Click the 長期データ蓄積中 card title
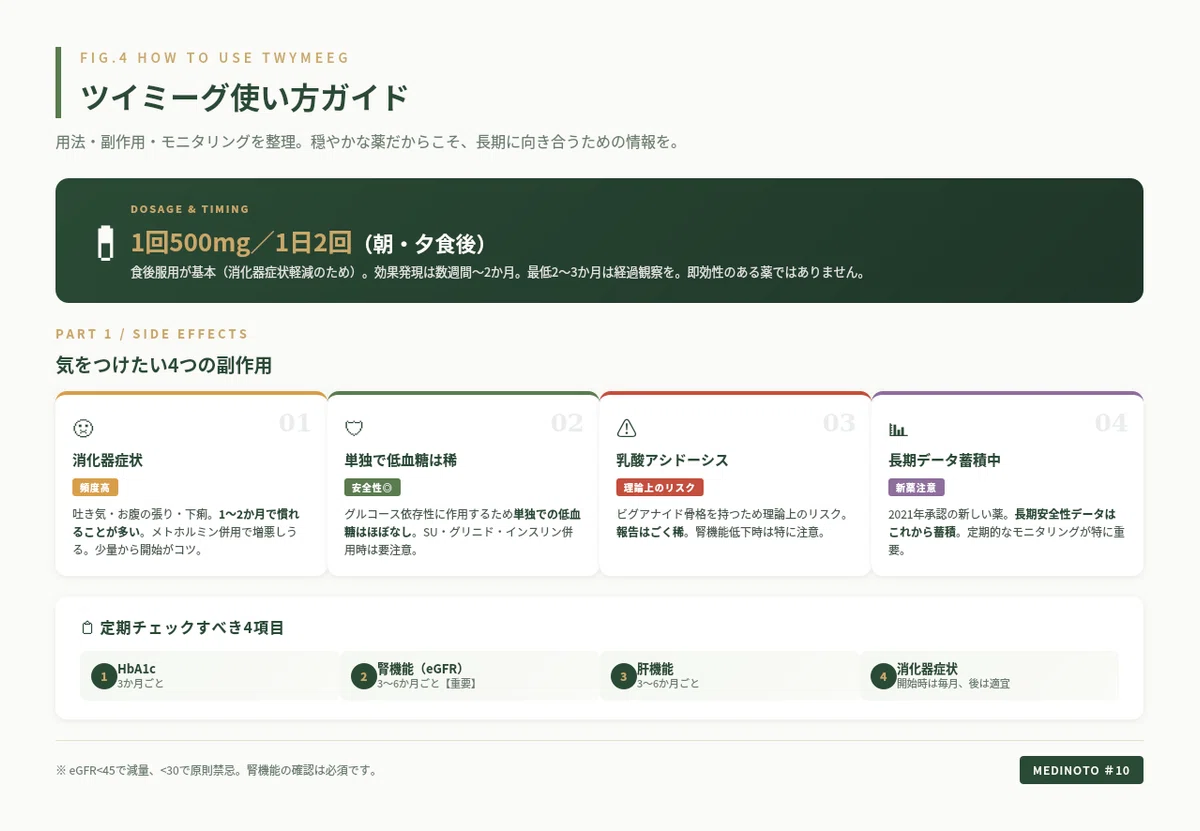This screenshot has height=831, width=1200. (945, 460)
